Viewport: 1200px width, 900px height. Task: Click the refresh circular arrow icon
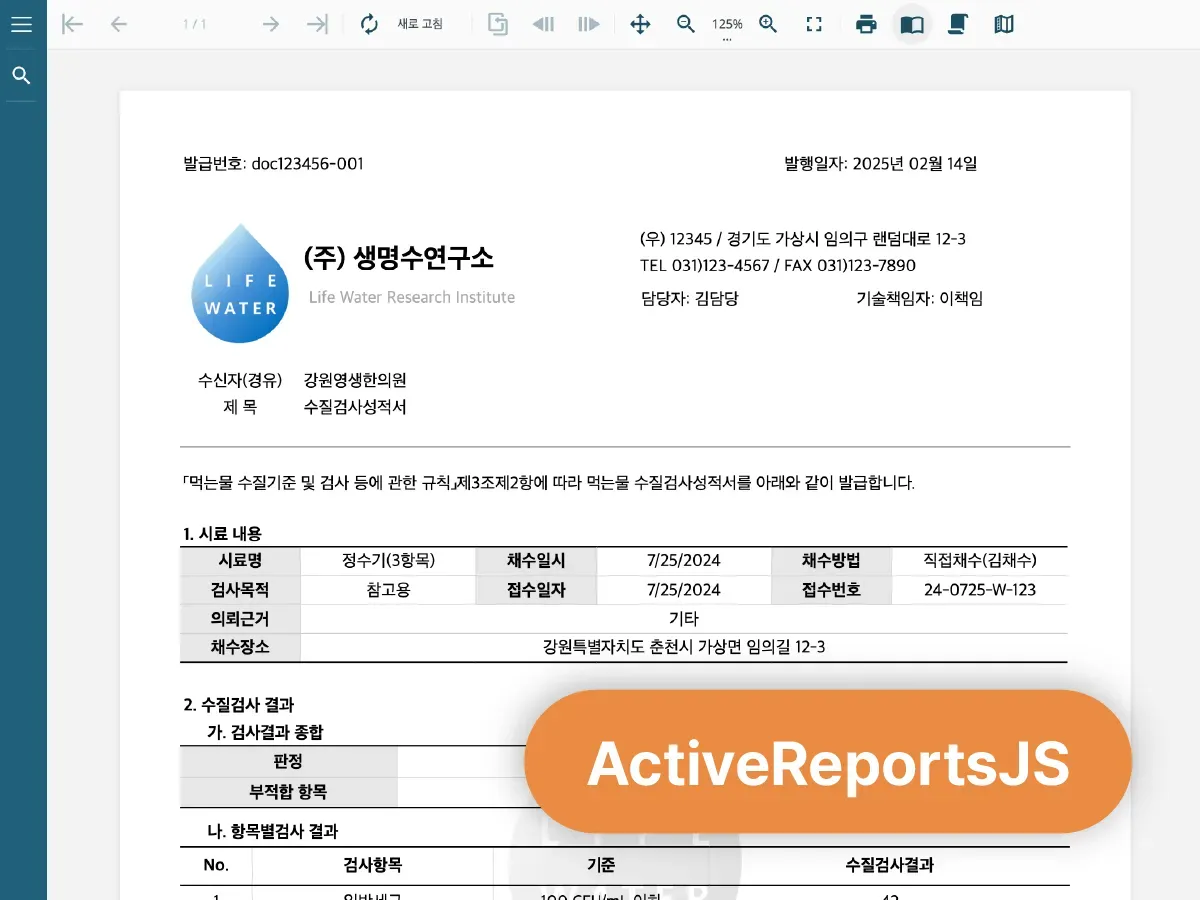point(370,24)
